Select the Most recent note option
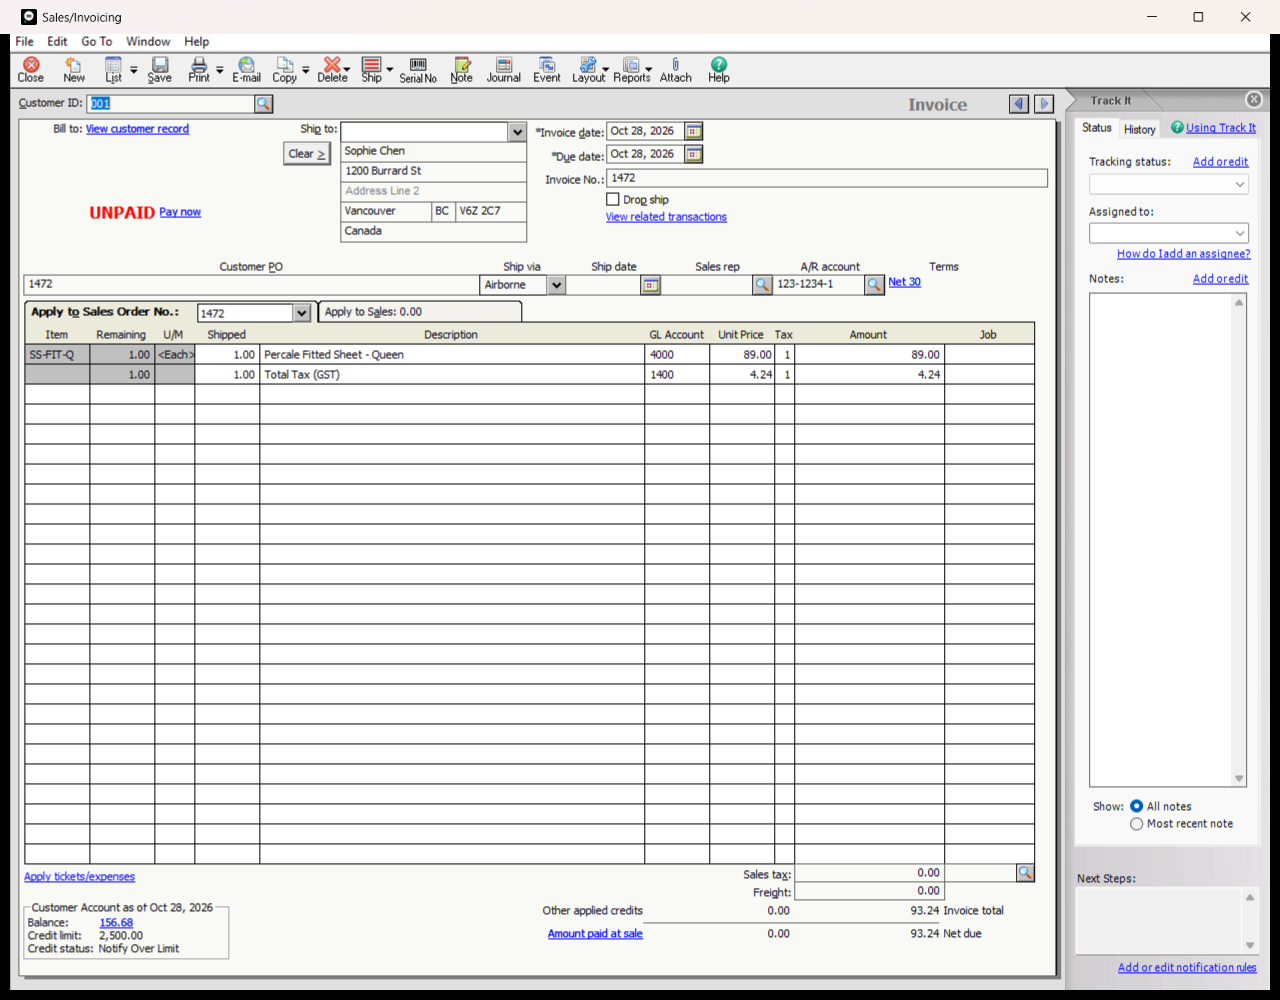The image size is (1280, 1000). (1136, 824)
